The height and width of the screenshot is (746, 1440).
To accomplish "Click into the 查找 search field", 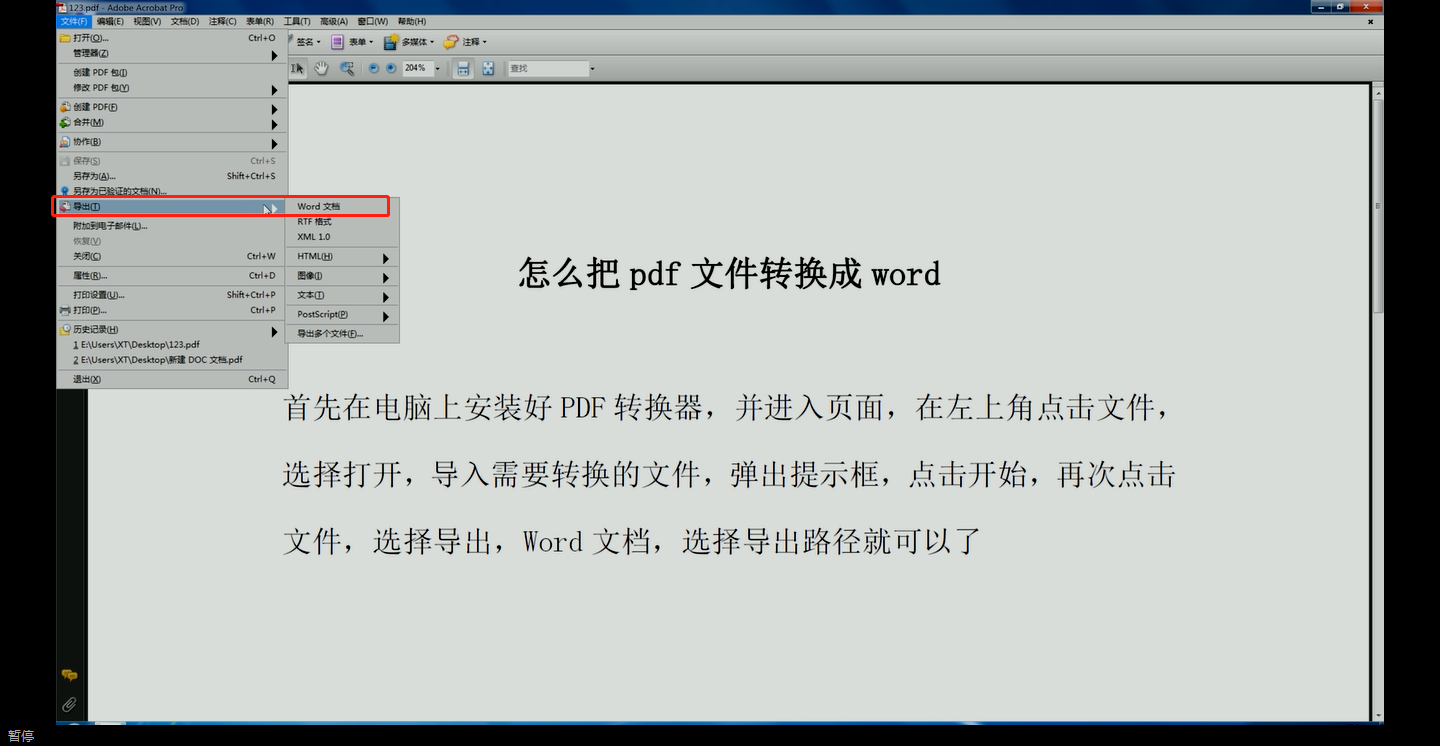I will pos(547,68).
